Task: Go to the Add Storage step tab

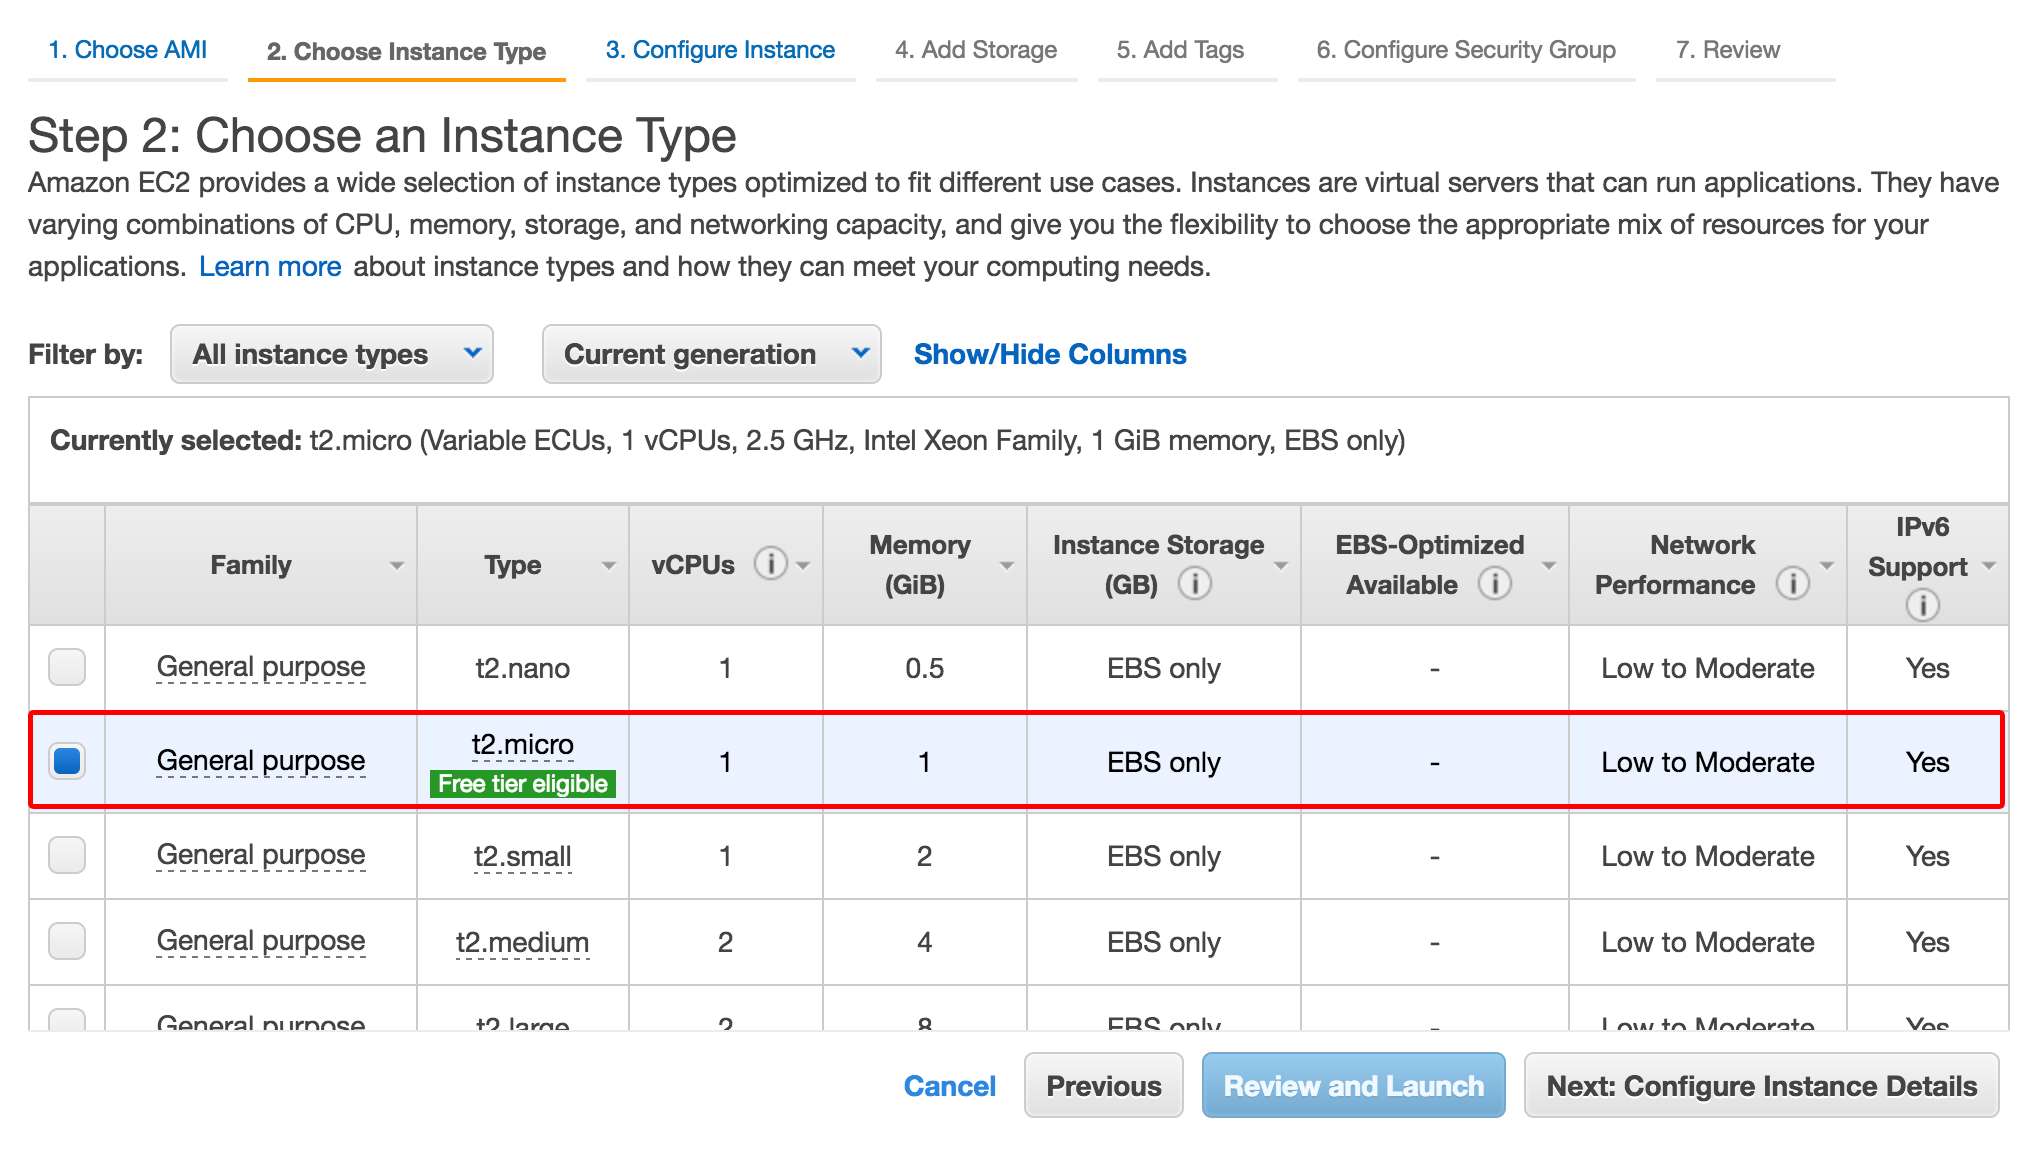Action: click(x=977, y=49)
